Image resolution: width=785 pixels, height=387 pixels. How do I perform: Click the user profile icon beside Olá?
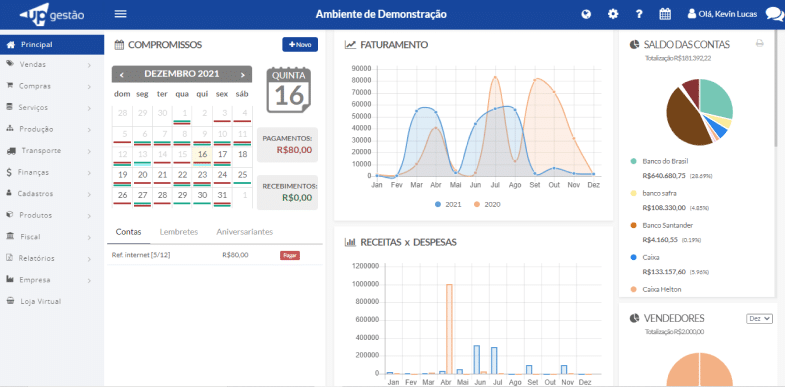coord(692,14)
